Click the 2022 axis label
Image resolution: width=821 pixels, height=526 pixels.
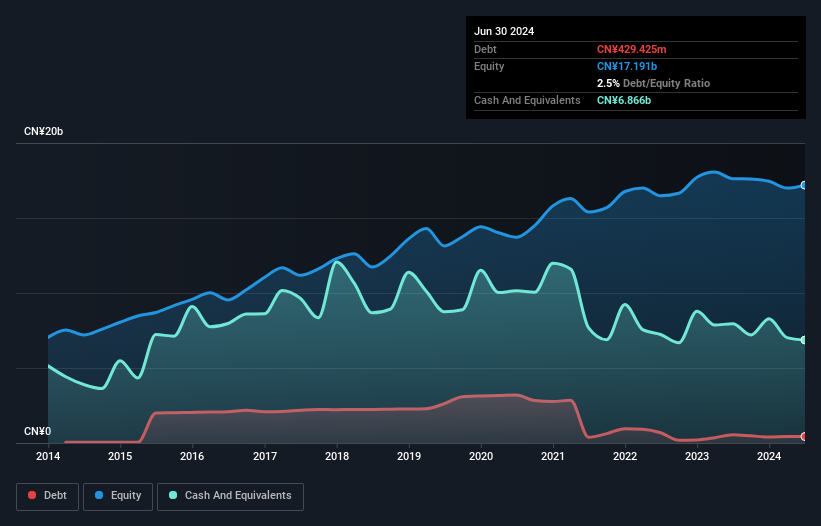coord(625,456)
